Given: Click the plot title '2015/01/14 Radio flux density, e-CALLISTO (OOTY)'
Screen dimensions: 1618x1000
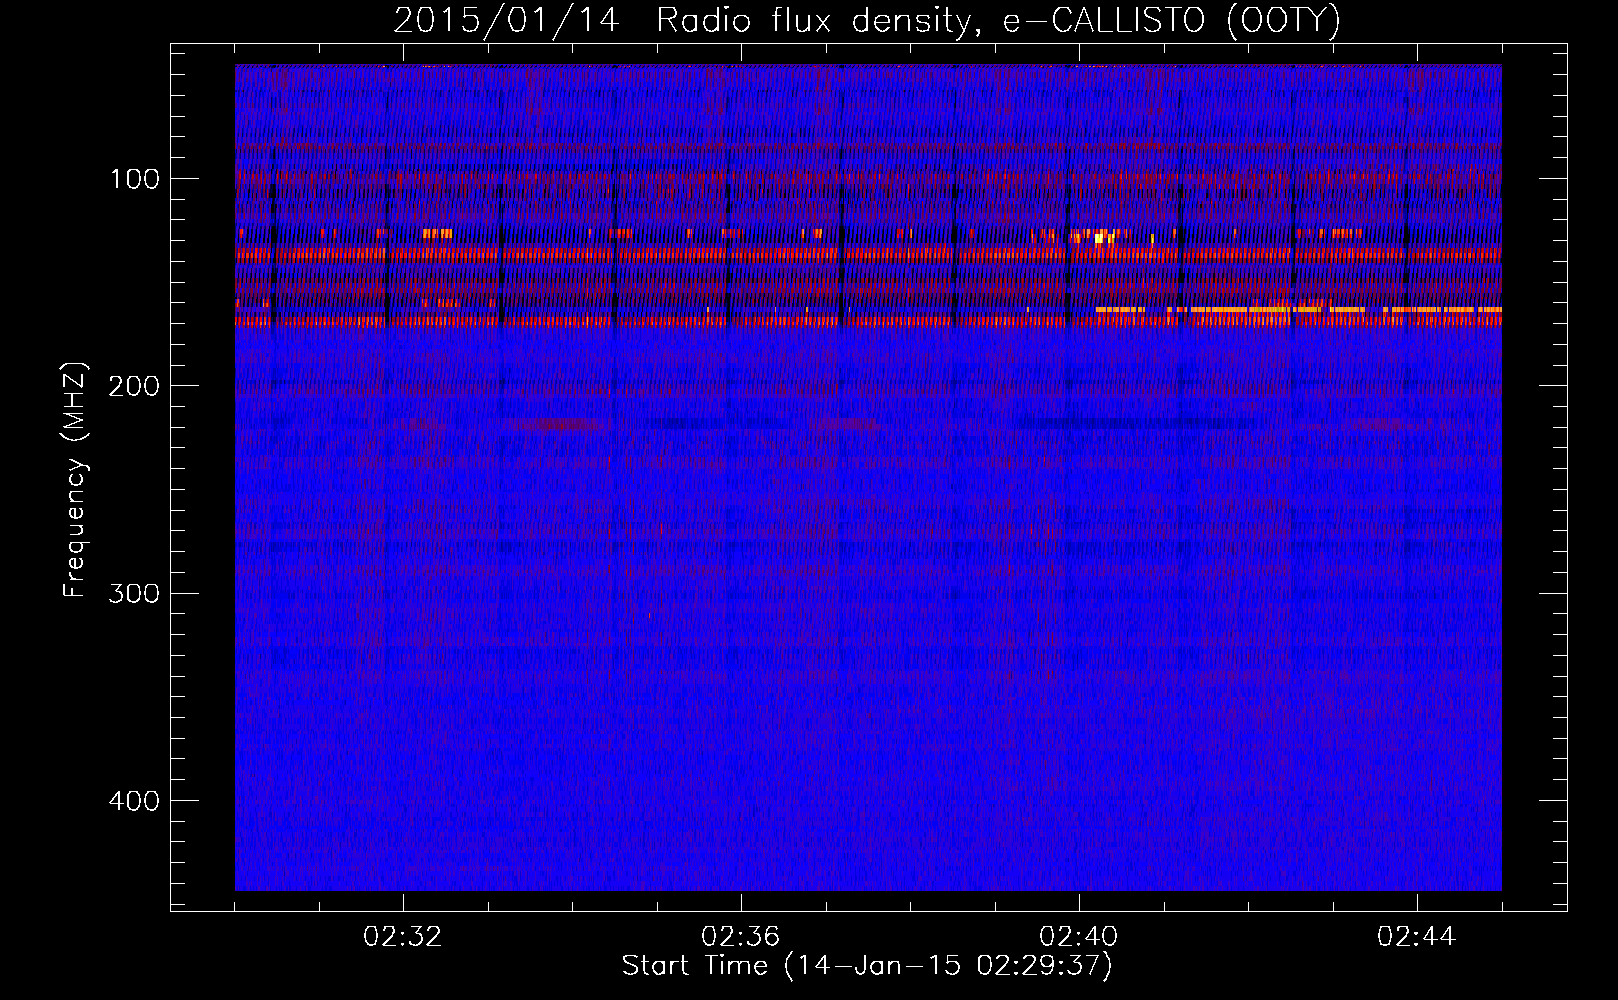Looking at the screenshot, I should (x=867, y=19).
